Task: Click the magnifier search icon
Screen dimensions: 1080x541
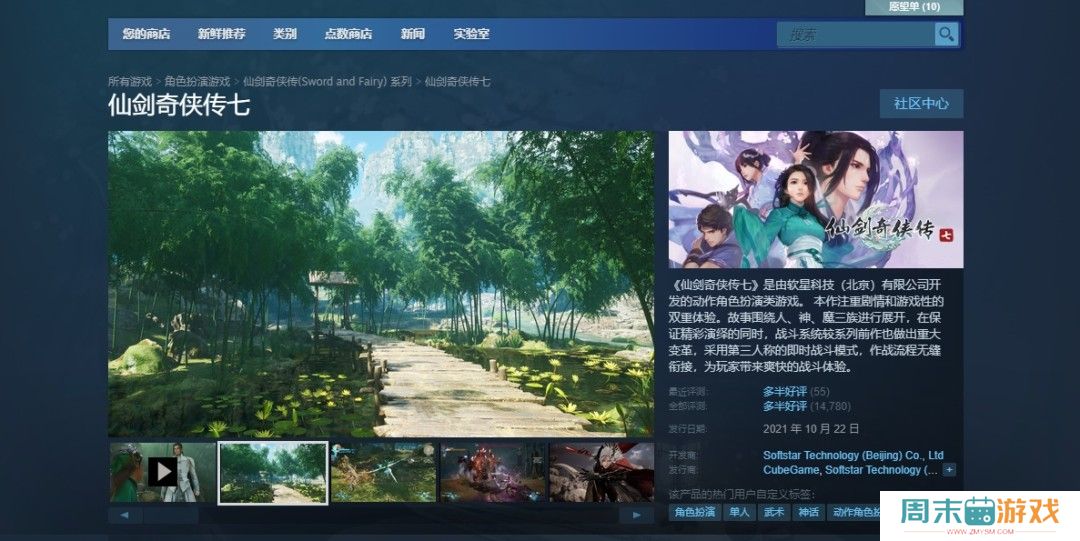Action: [945, 35]
